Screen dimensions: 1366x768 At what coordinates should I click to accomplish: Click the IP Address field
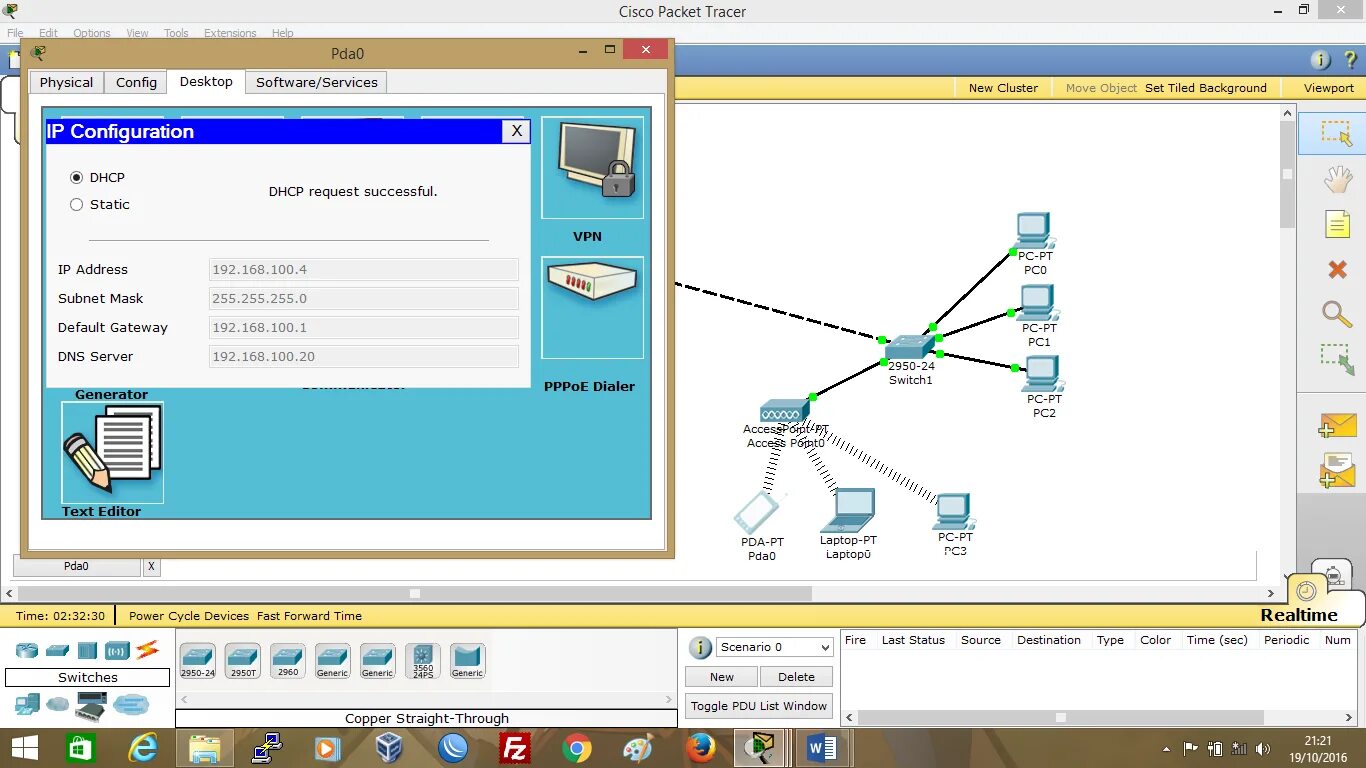(364, 269)
